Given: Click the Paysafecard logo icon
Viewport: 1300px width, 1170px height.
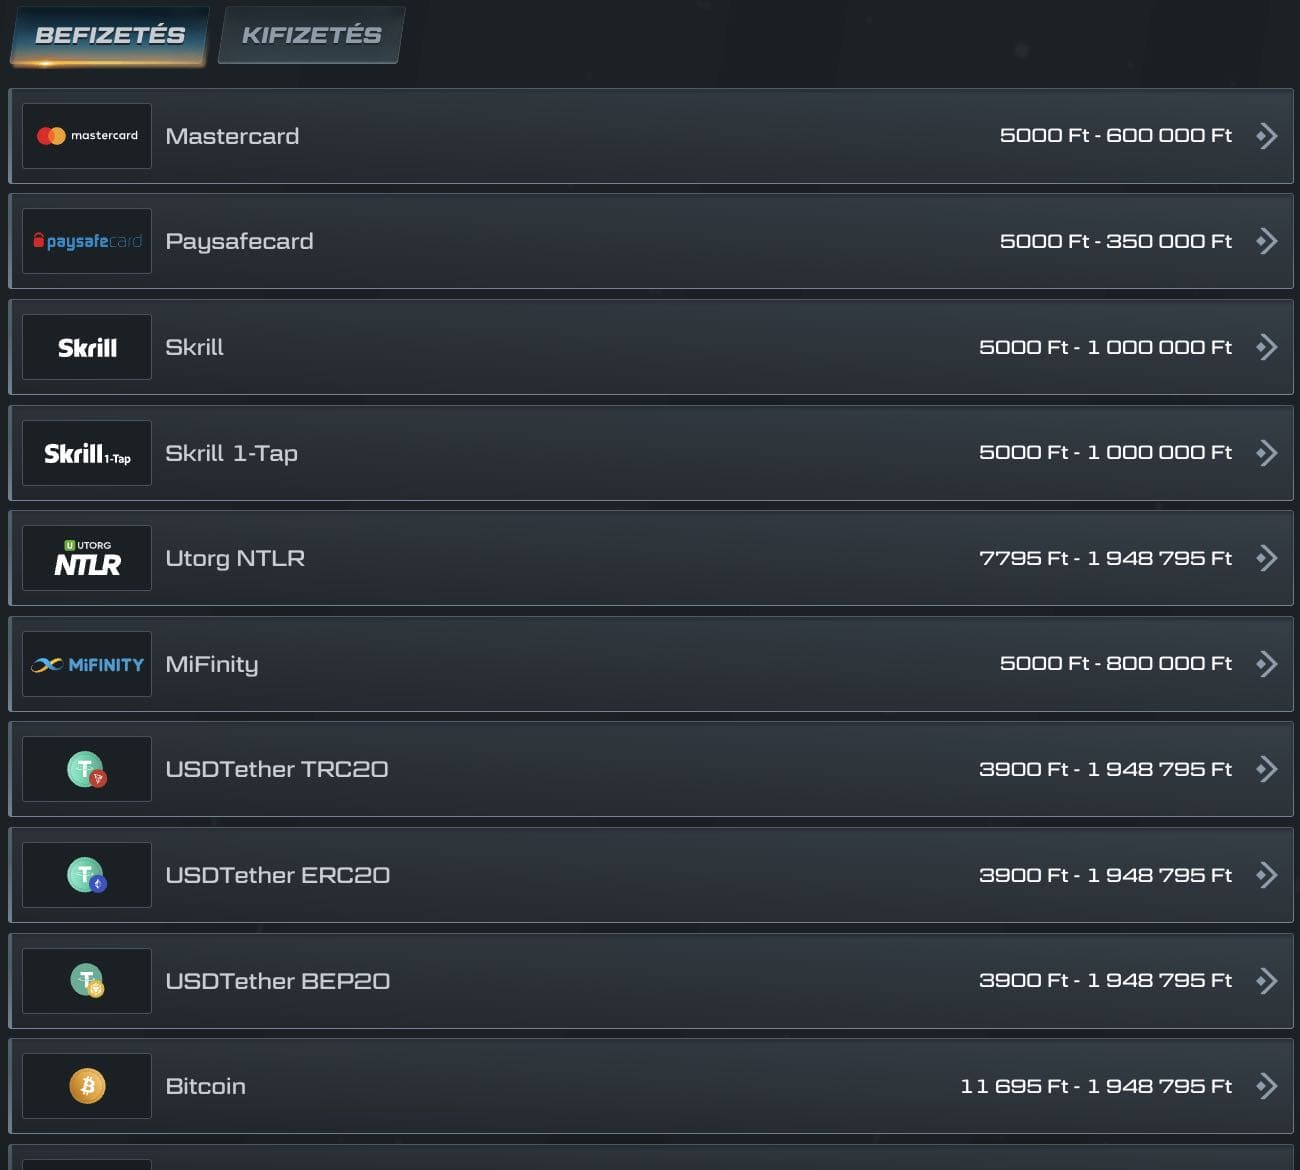Looking at the screenshot, I should (87, 241).
